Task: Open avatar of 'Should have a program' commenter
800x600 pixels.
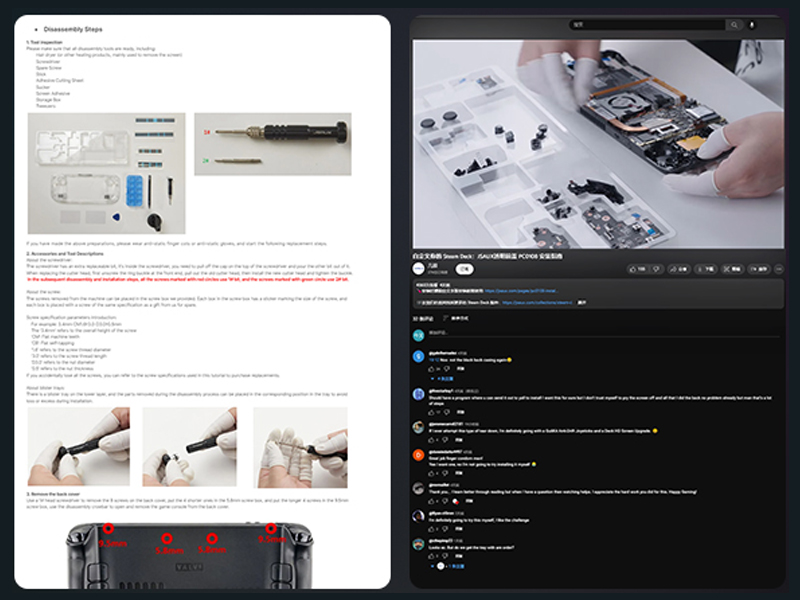Action: 418,394
